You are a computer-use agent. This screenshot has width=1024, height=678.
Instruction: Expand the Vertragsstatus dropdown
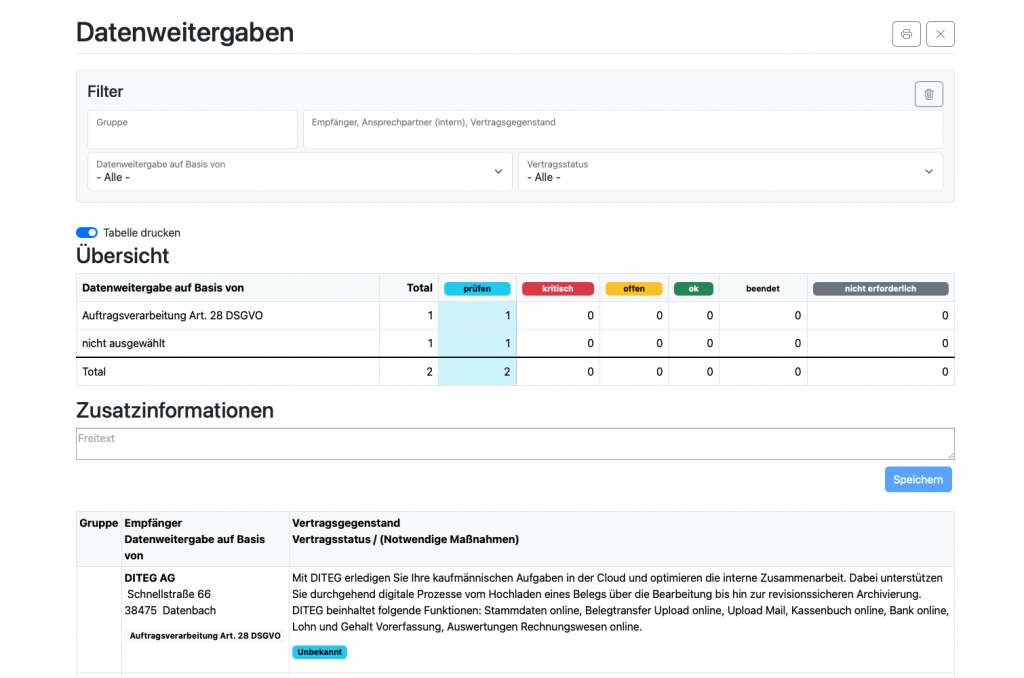coord(730,171)
